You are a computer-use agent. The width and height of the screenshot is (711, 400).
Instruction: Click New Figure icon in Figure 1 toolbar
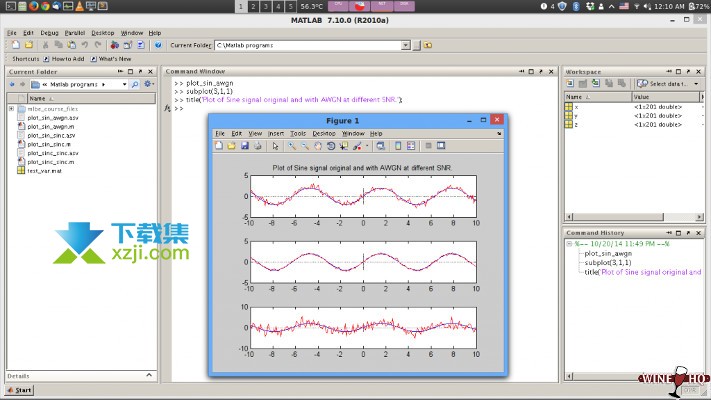[x=219, y=146]
